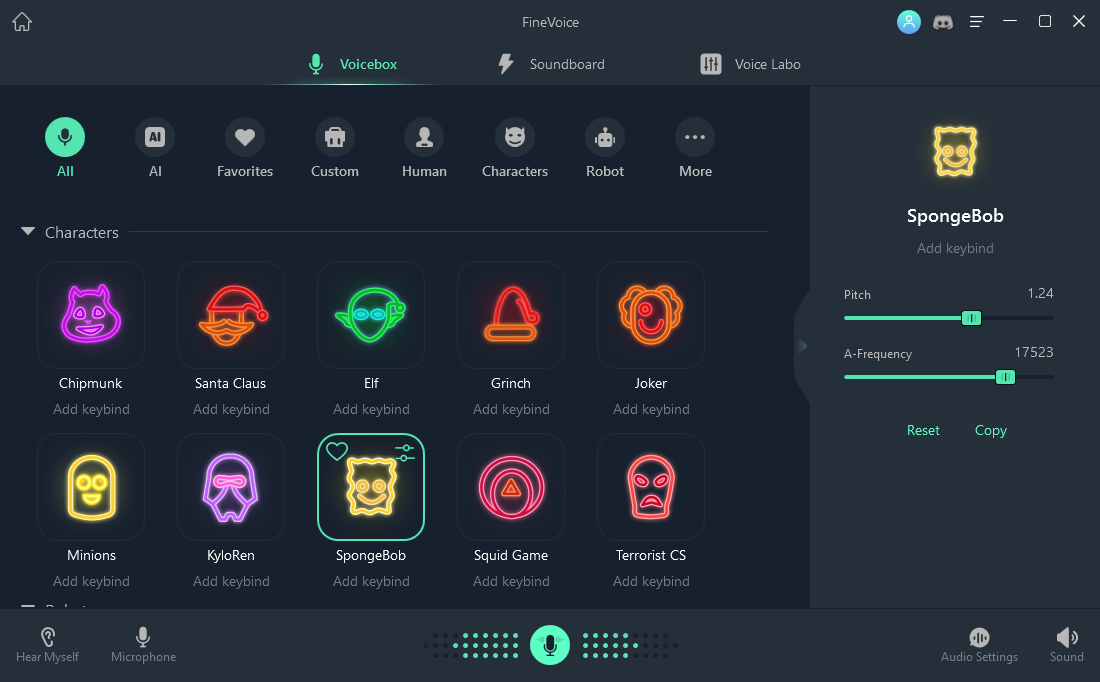The width and height of the screenshot is (1100, 682).
Task: Adjust the Pitch slider
Action: click(x=972, y=318)
